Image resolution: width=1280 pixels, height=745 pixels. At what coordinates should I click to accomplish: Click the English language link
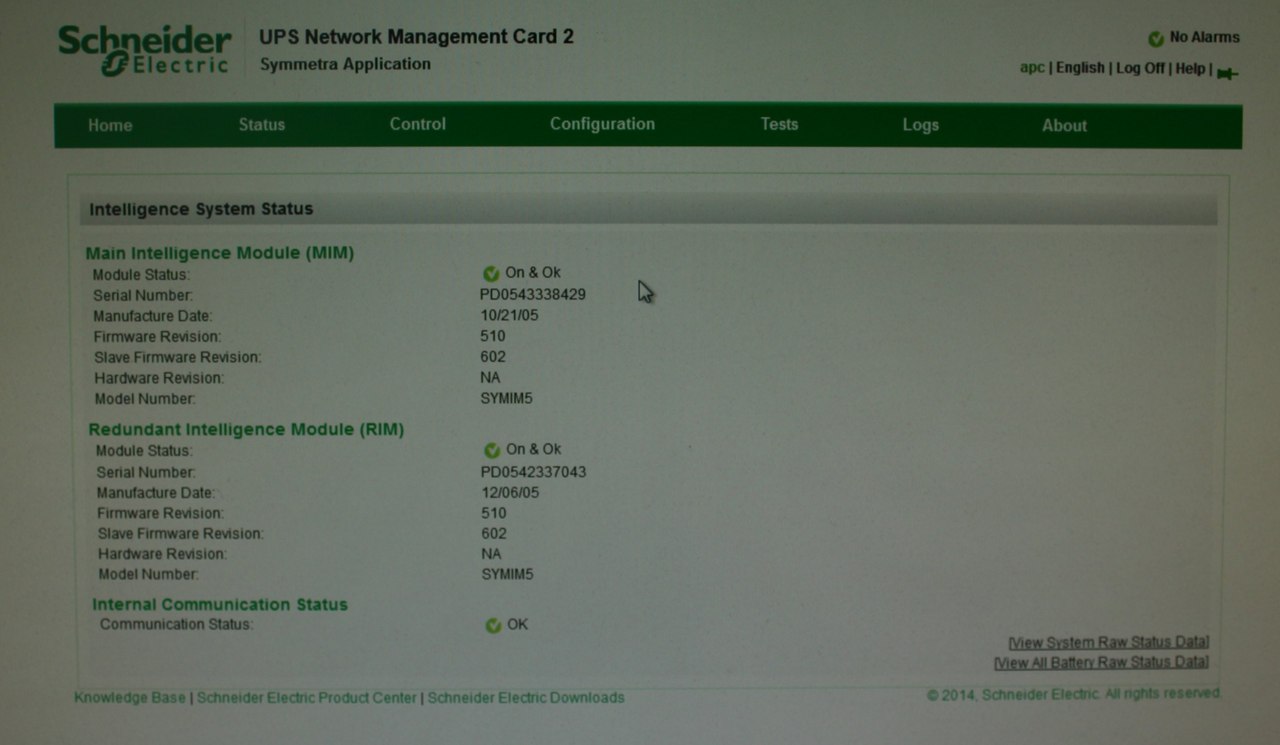[x=1080, y=68]
